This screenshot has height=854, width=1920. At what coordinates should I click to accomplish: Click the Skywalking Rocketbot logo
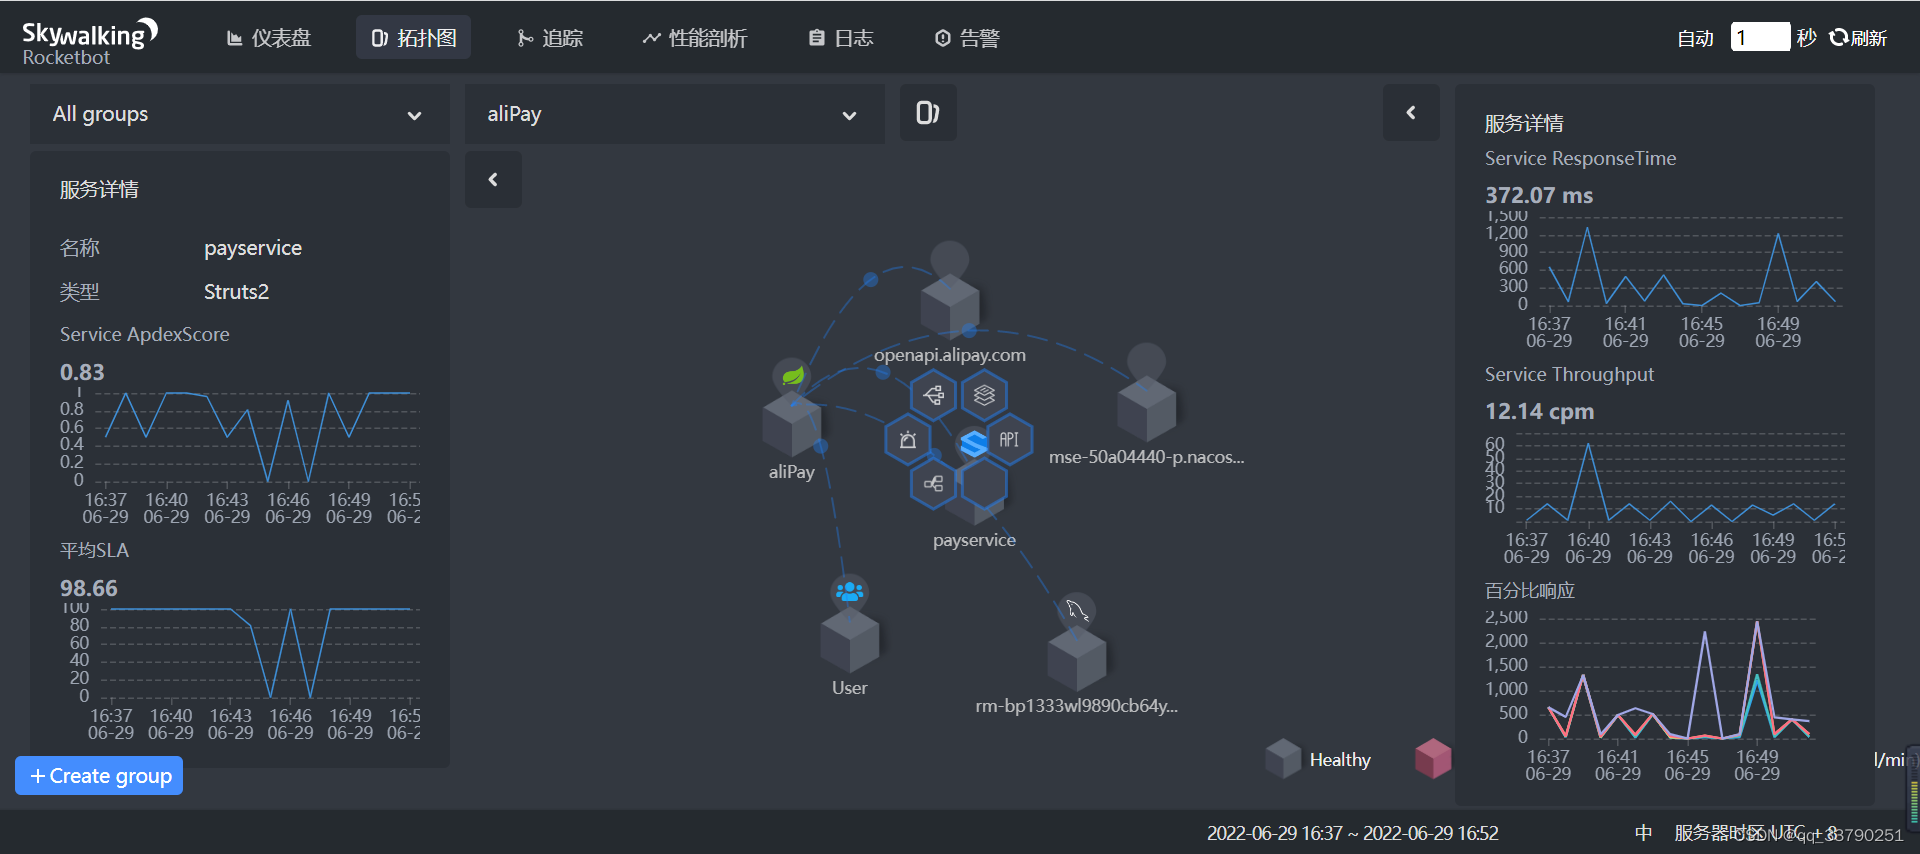[90, 42]
